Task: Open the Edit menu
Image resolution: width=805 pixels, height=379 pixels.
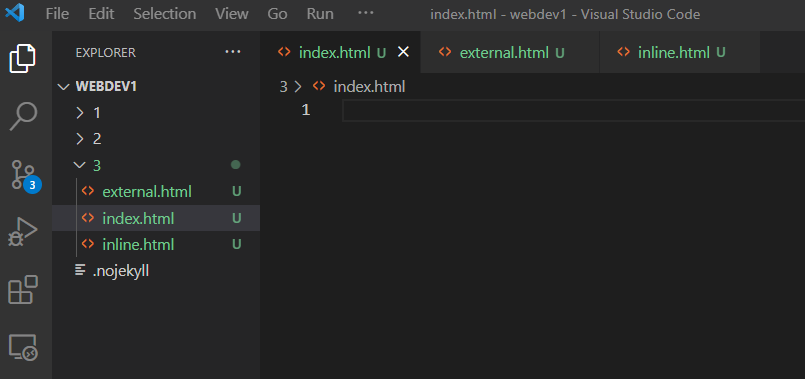Action: (x=101, y=14)
